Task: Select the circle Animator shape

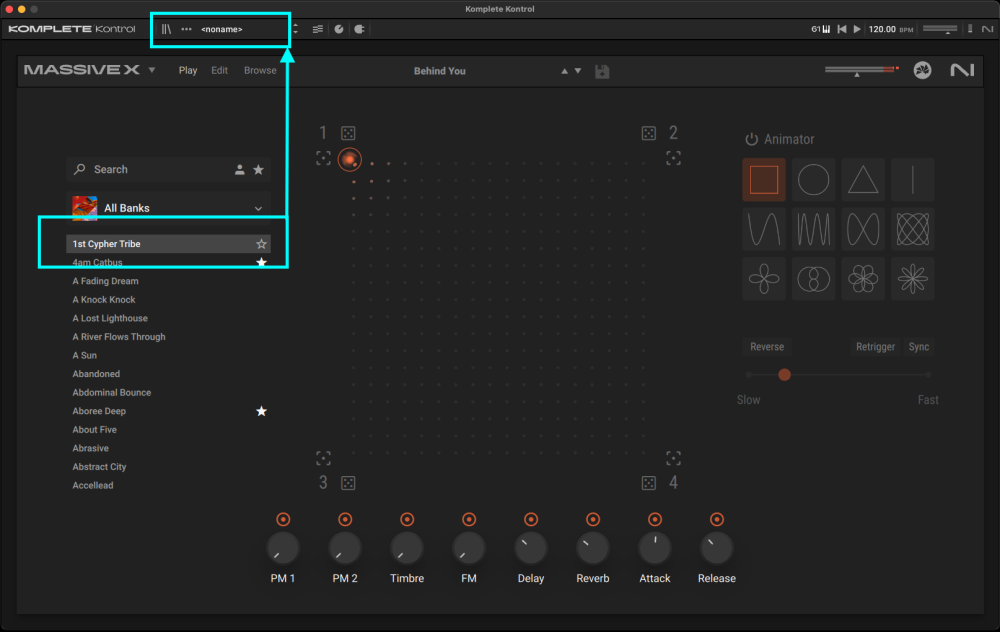Action: pyautogui.click(x=814, y=180)
